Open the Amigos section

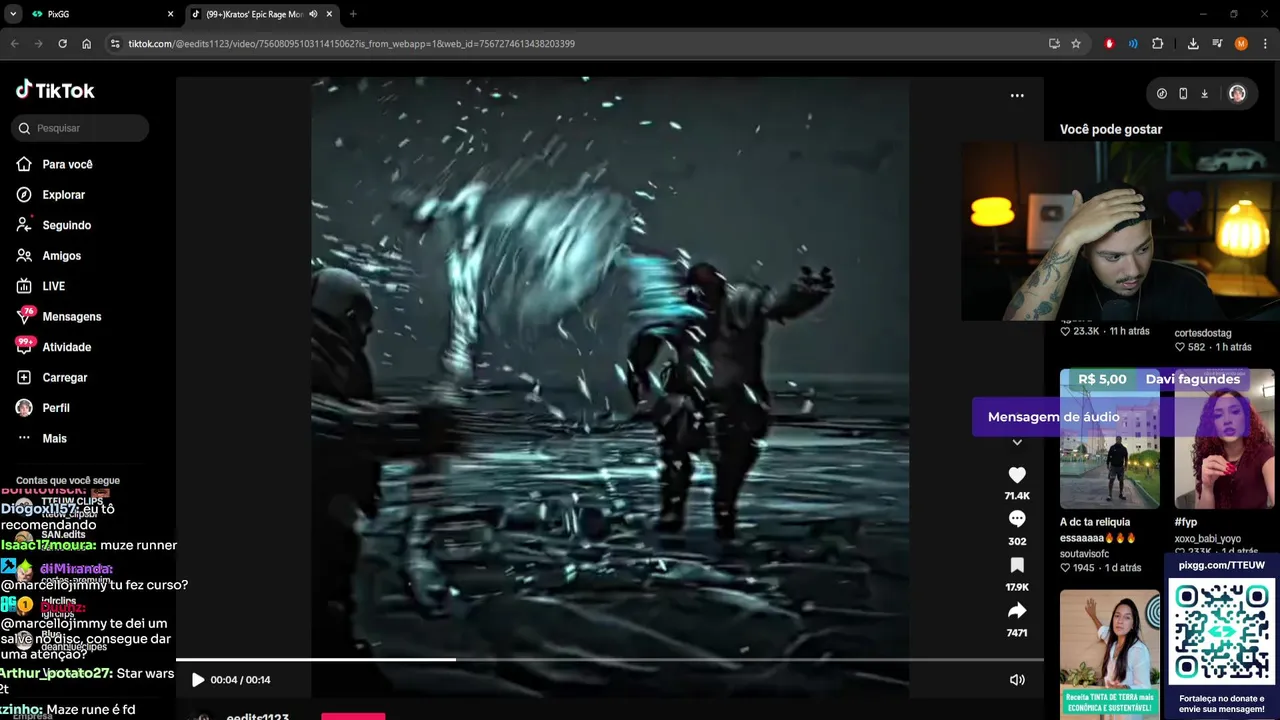(49, 256)
